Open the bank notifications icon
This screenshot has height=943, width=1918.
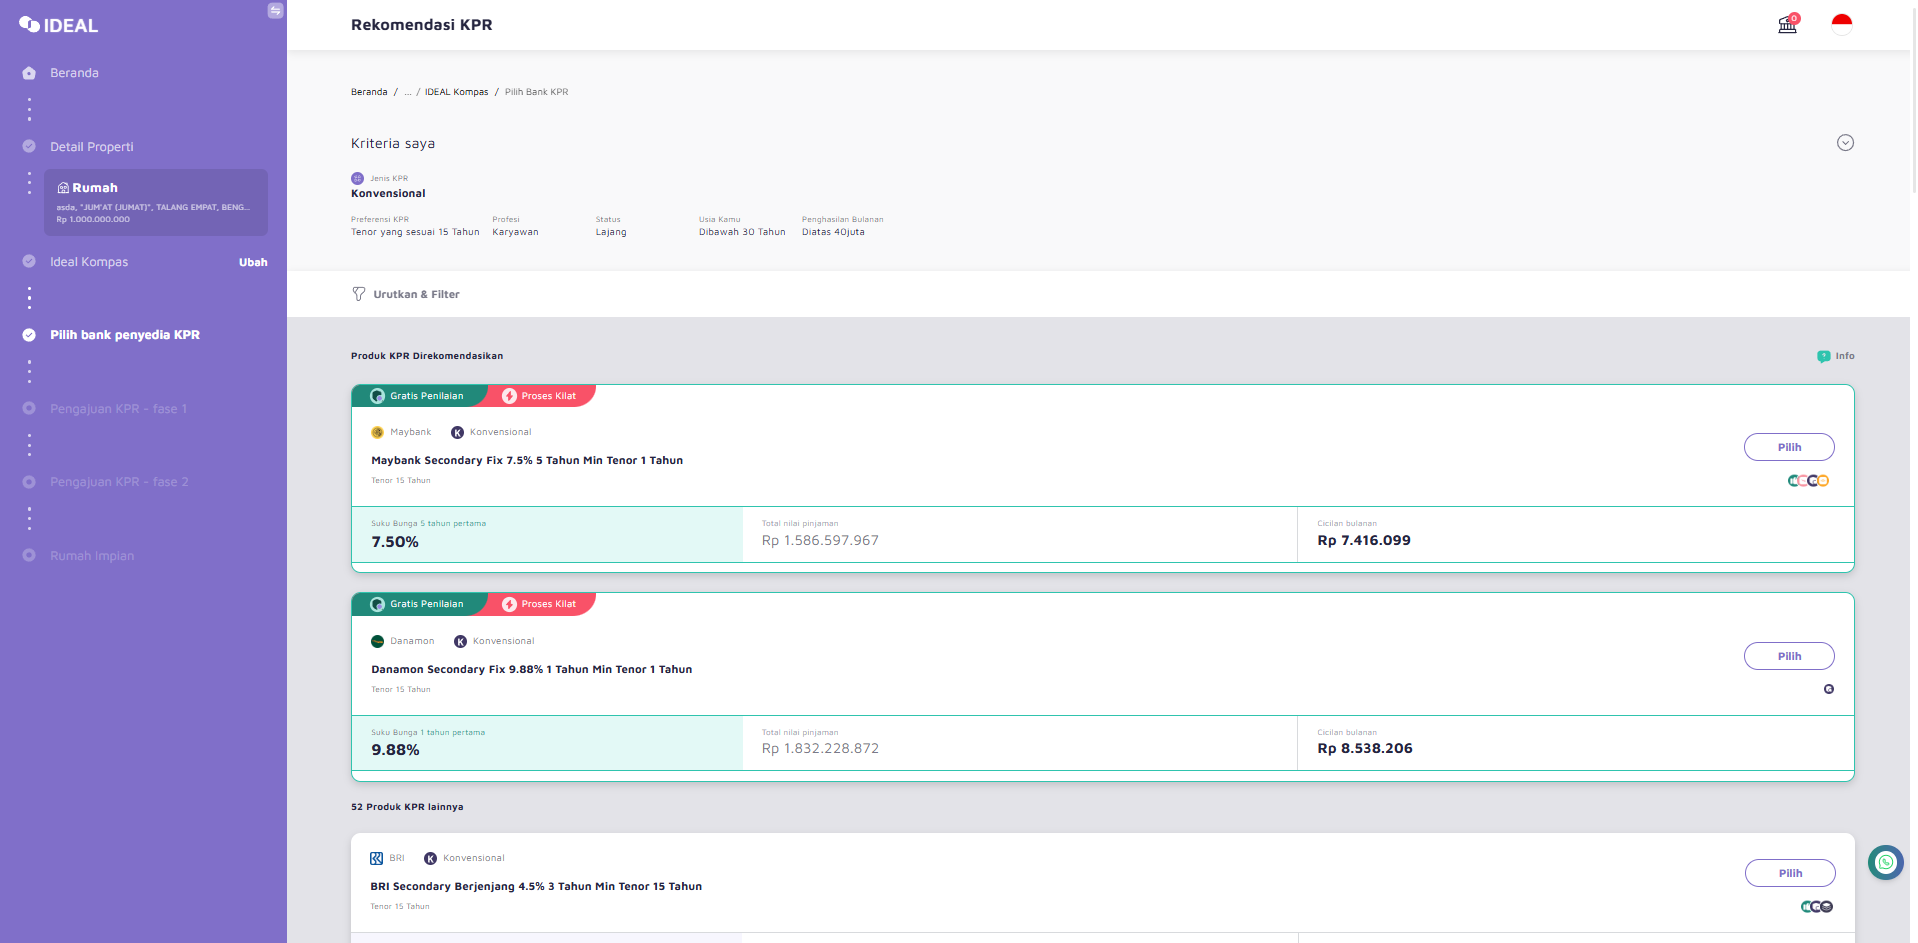coord(1788,24)
